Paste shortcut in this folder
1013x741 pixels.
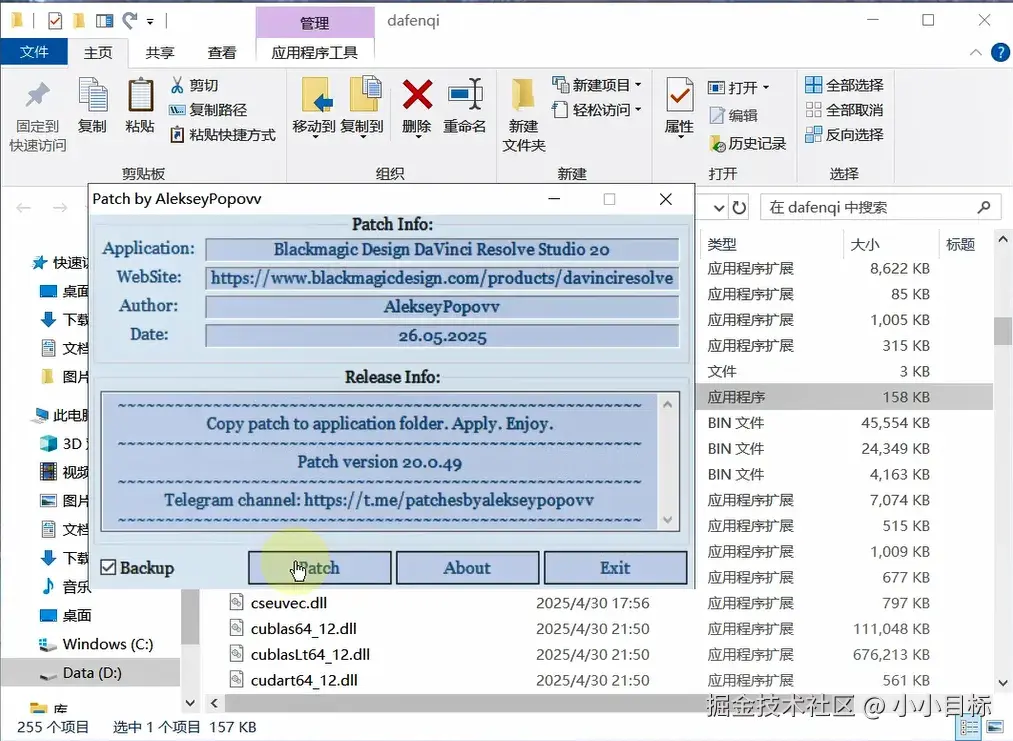222,135
